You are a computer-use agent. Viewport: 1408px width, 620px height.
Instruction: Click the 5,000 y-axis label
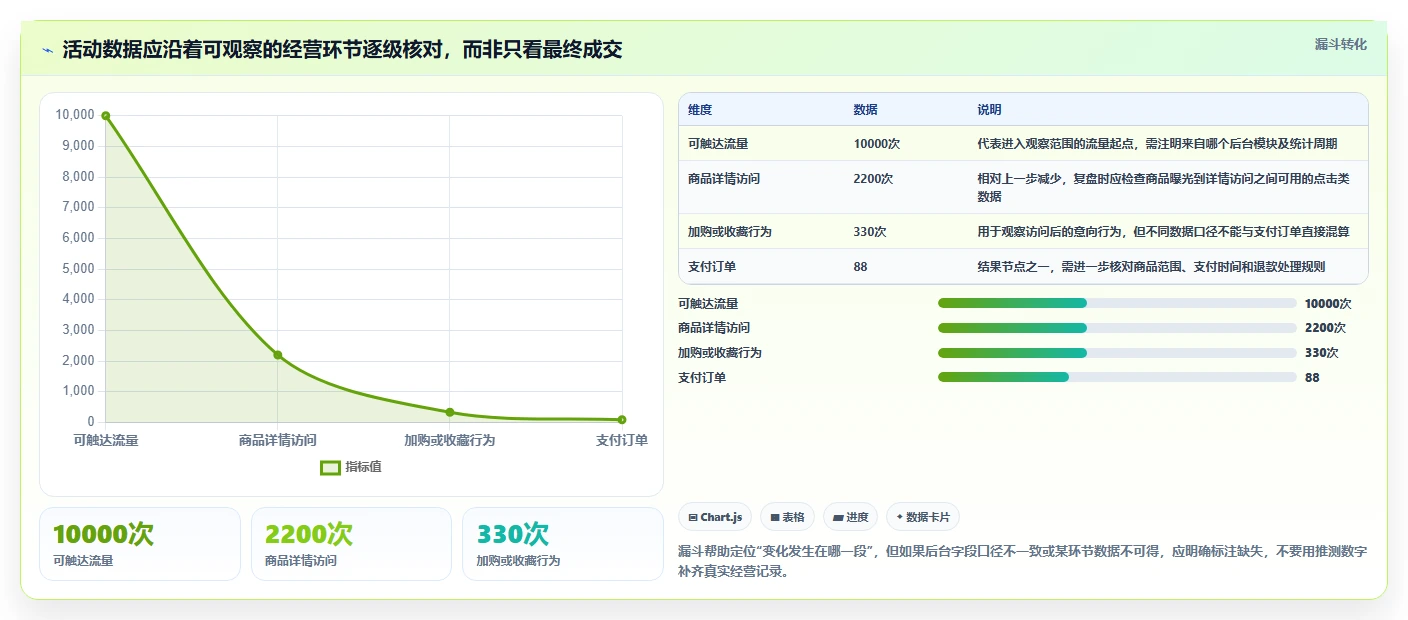(78, 269)
